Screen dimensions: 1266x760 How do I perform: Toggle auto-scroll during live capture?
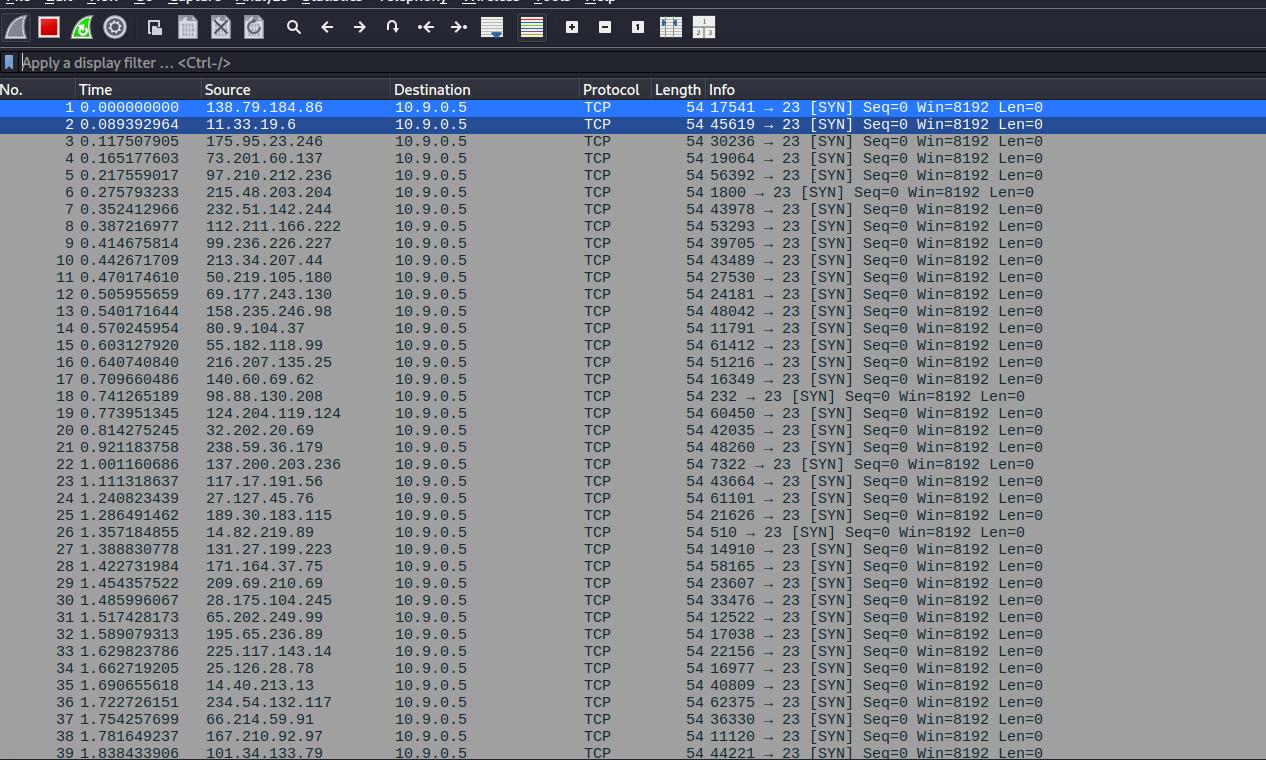point(492,27)
